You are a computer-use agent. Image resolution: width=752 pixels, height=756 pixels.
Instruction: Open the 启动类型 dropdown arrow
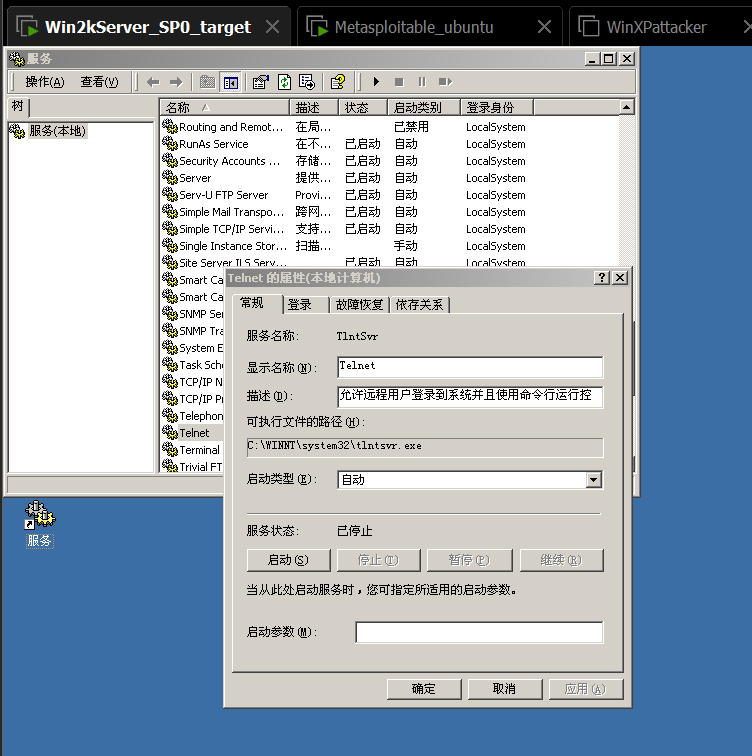[593, 480]
